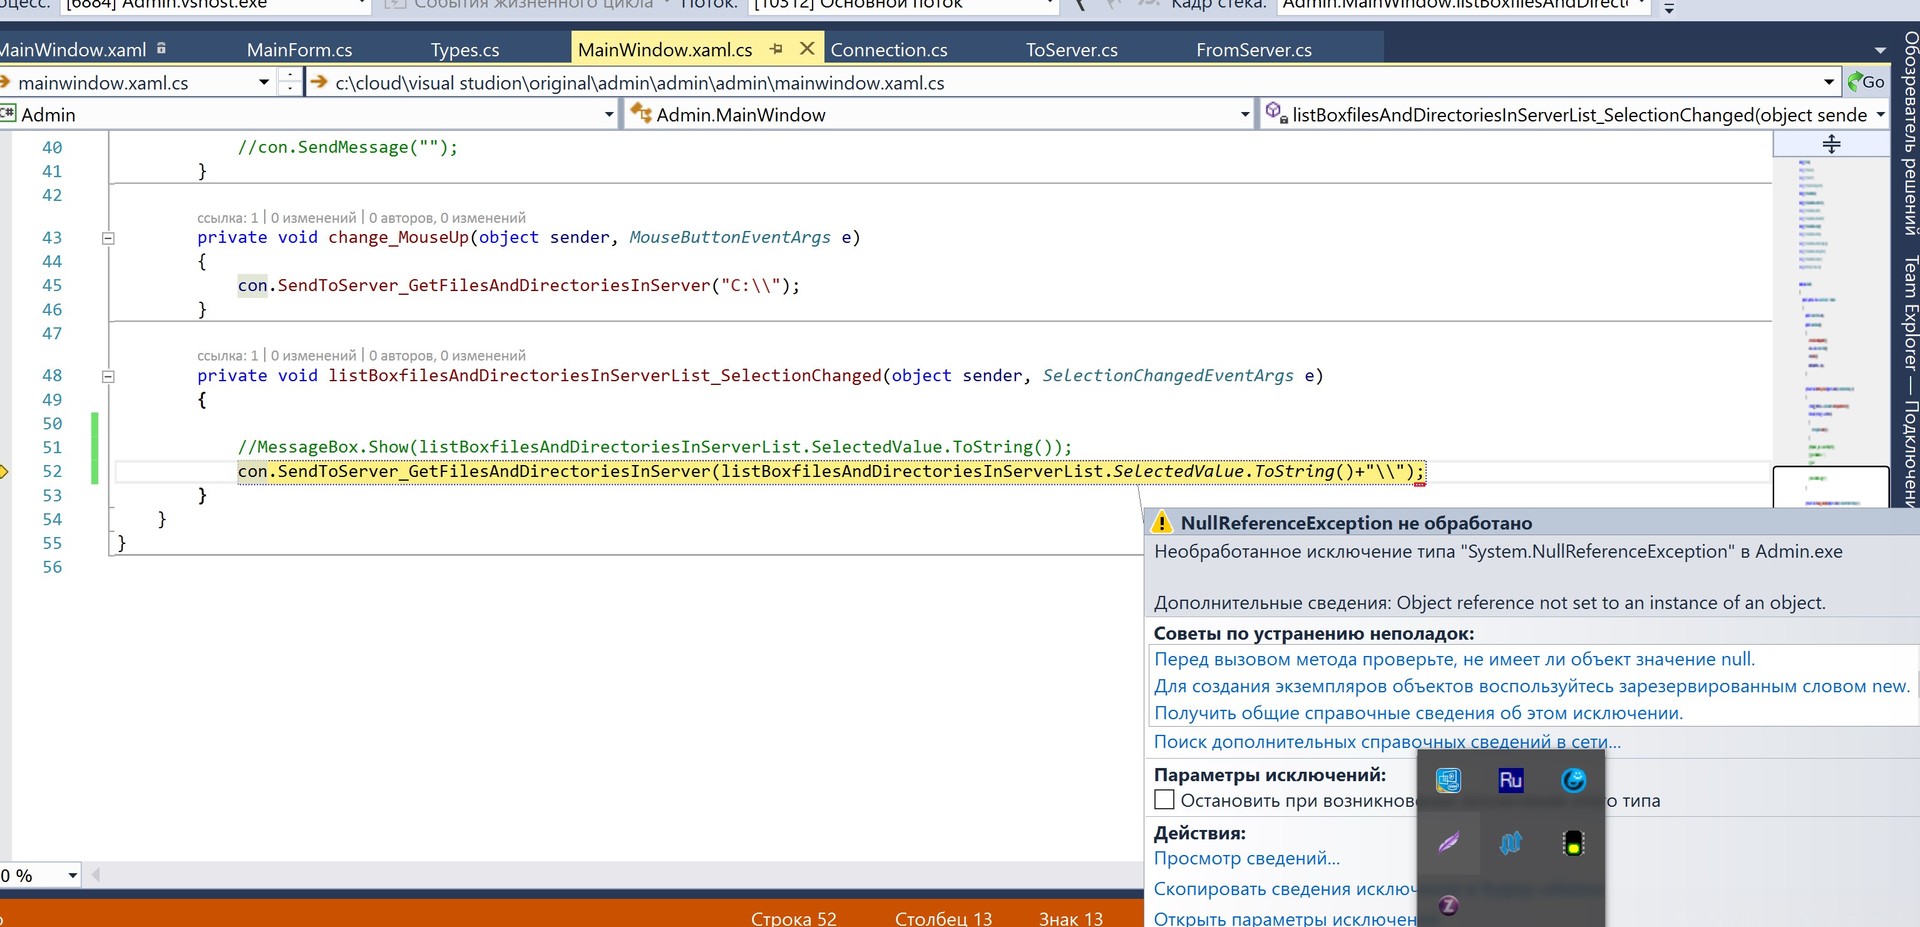The image size is (1920, 927).
Task: Click the 'Столбец 13' status bar entry
Action: [x=943, y=918]
